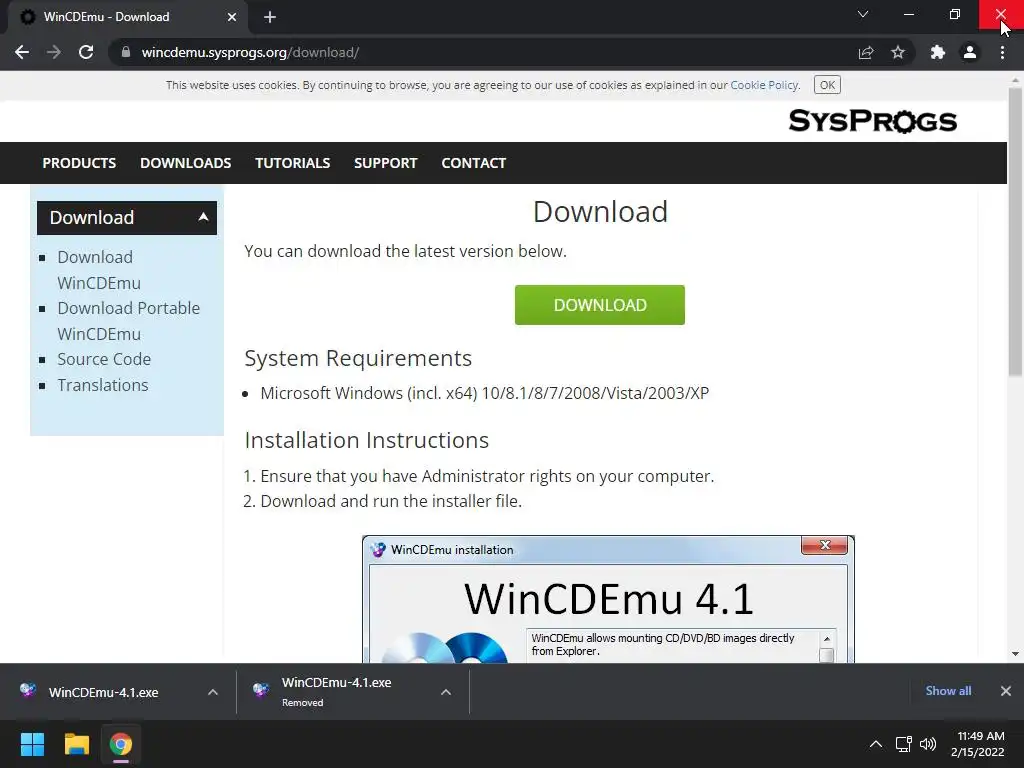Close the downloads bar

coord(1006,691)
